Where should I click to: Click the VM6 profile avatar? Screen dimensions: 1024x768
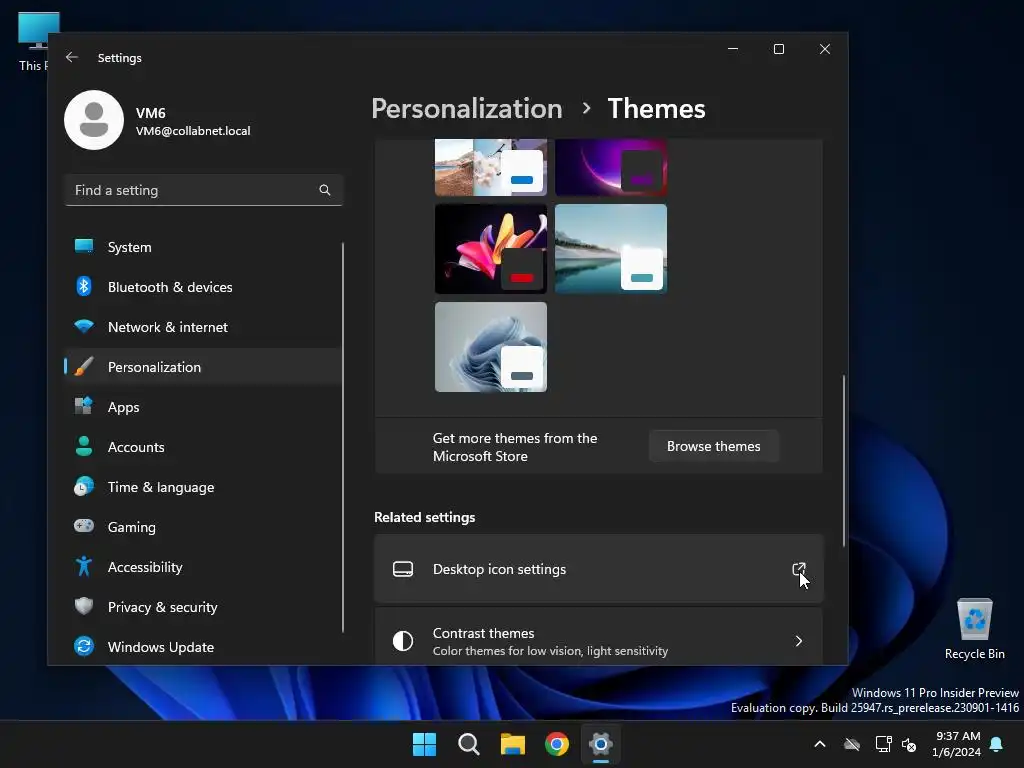coord(94,120)
